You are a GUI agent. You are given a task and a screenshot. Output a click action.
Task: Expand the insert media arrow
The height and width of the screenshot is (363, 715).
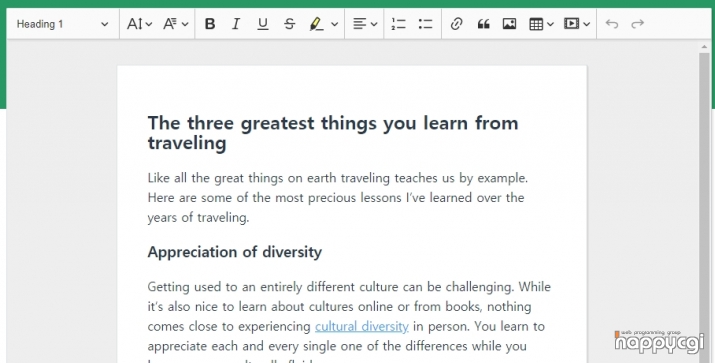[587, 24]
